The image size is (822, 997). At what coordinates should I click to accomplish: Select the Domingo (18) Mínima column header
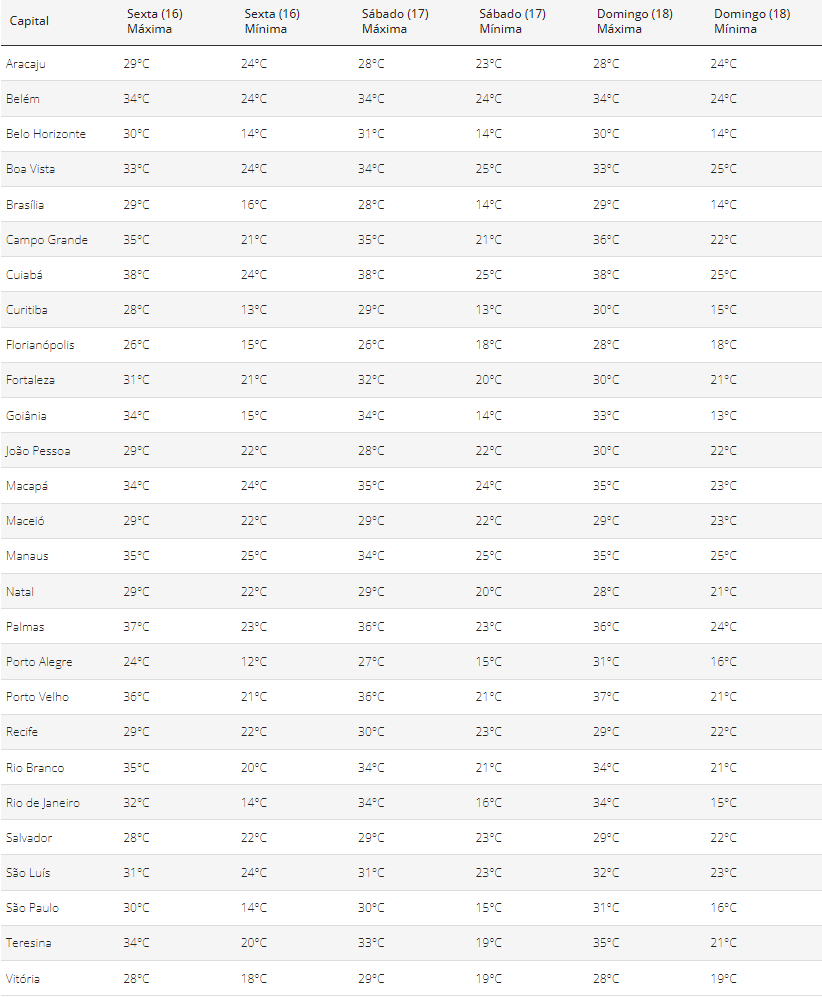(752, 21)
